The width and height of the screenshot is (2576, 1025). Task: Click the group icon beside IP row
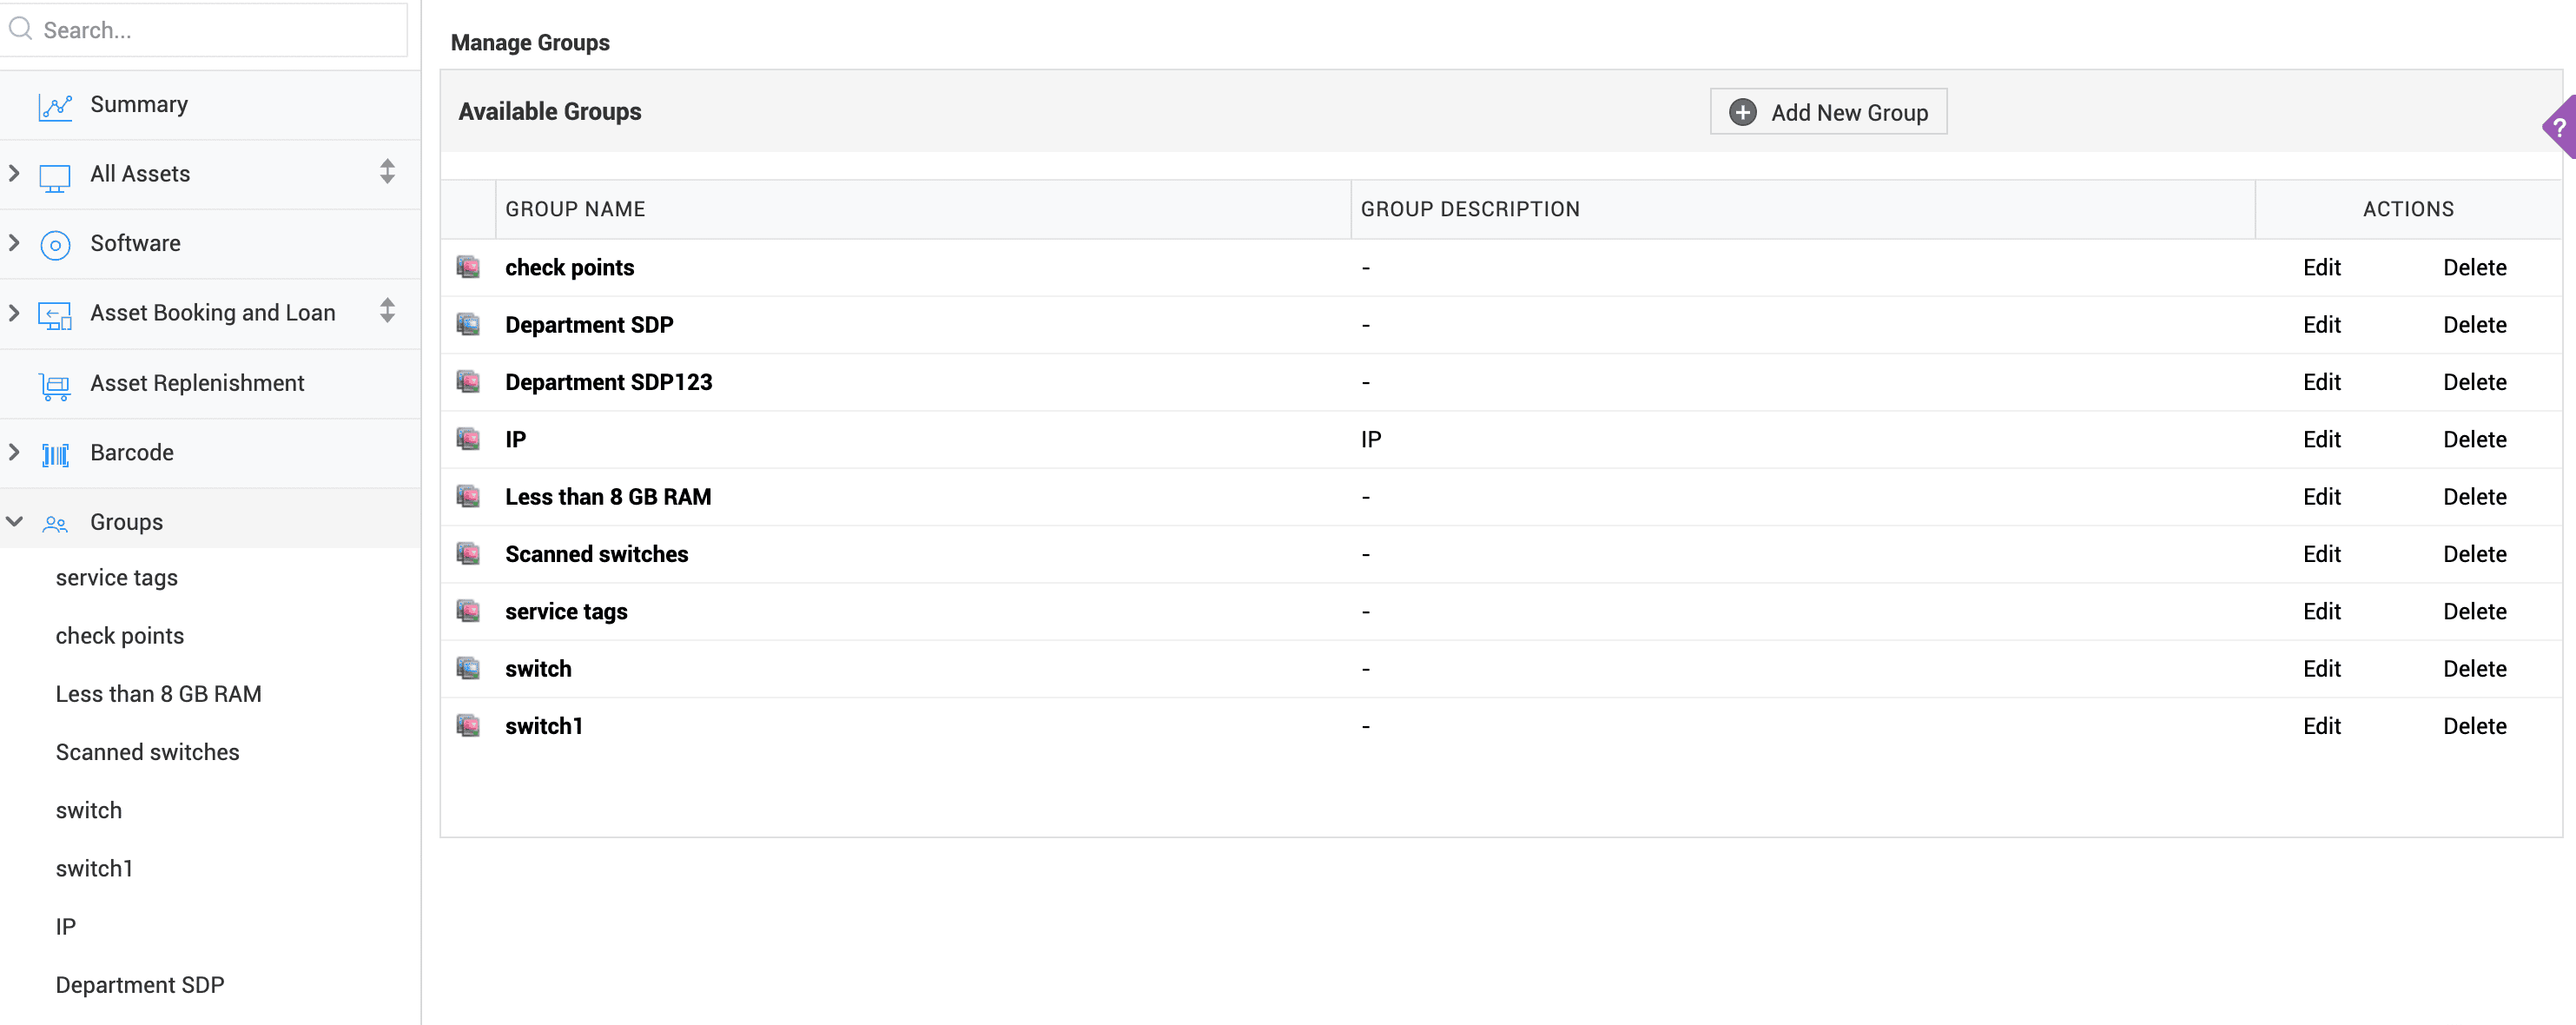[468, 439]
